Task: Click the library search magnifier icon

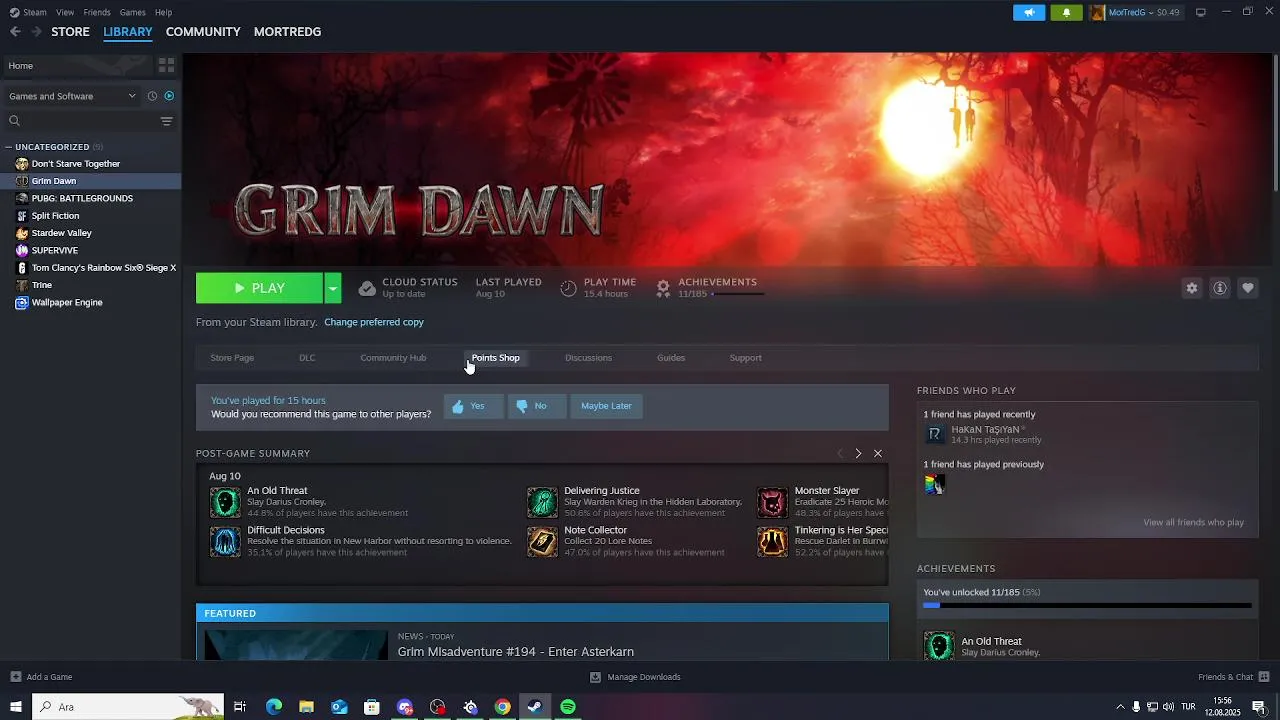Action: click(14, 121)
